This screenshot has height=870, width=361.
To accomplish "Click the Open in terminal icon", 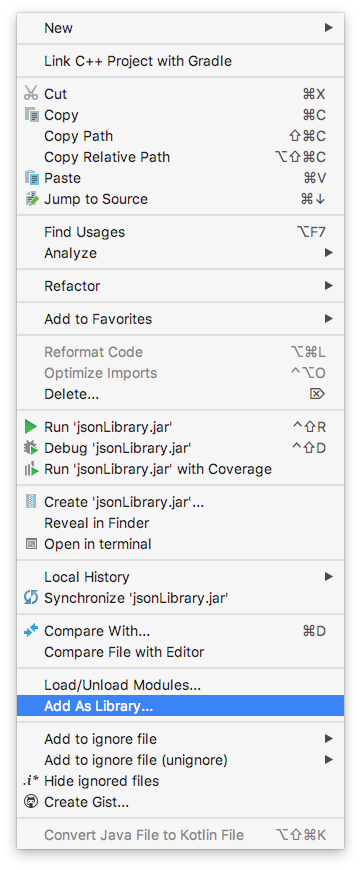I will (31, 544).
